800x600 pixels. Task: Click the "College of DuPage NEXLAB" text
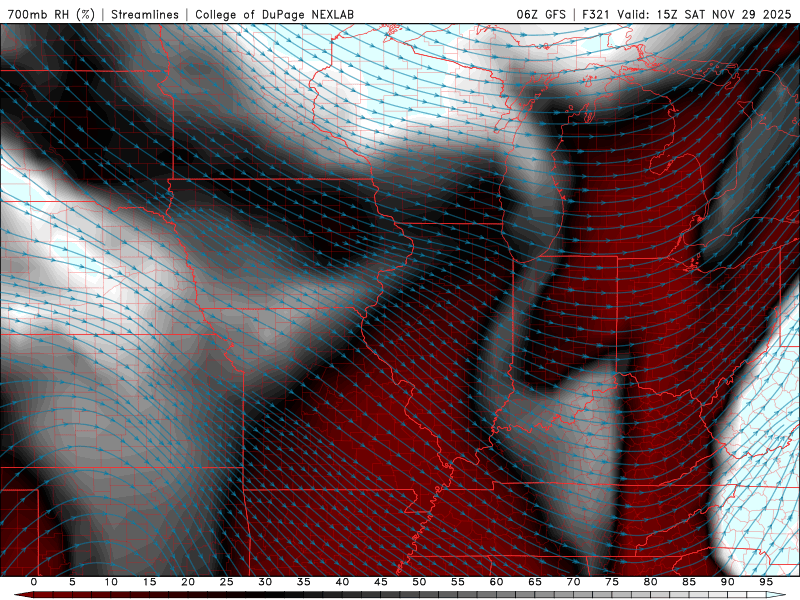coord(274,14)
